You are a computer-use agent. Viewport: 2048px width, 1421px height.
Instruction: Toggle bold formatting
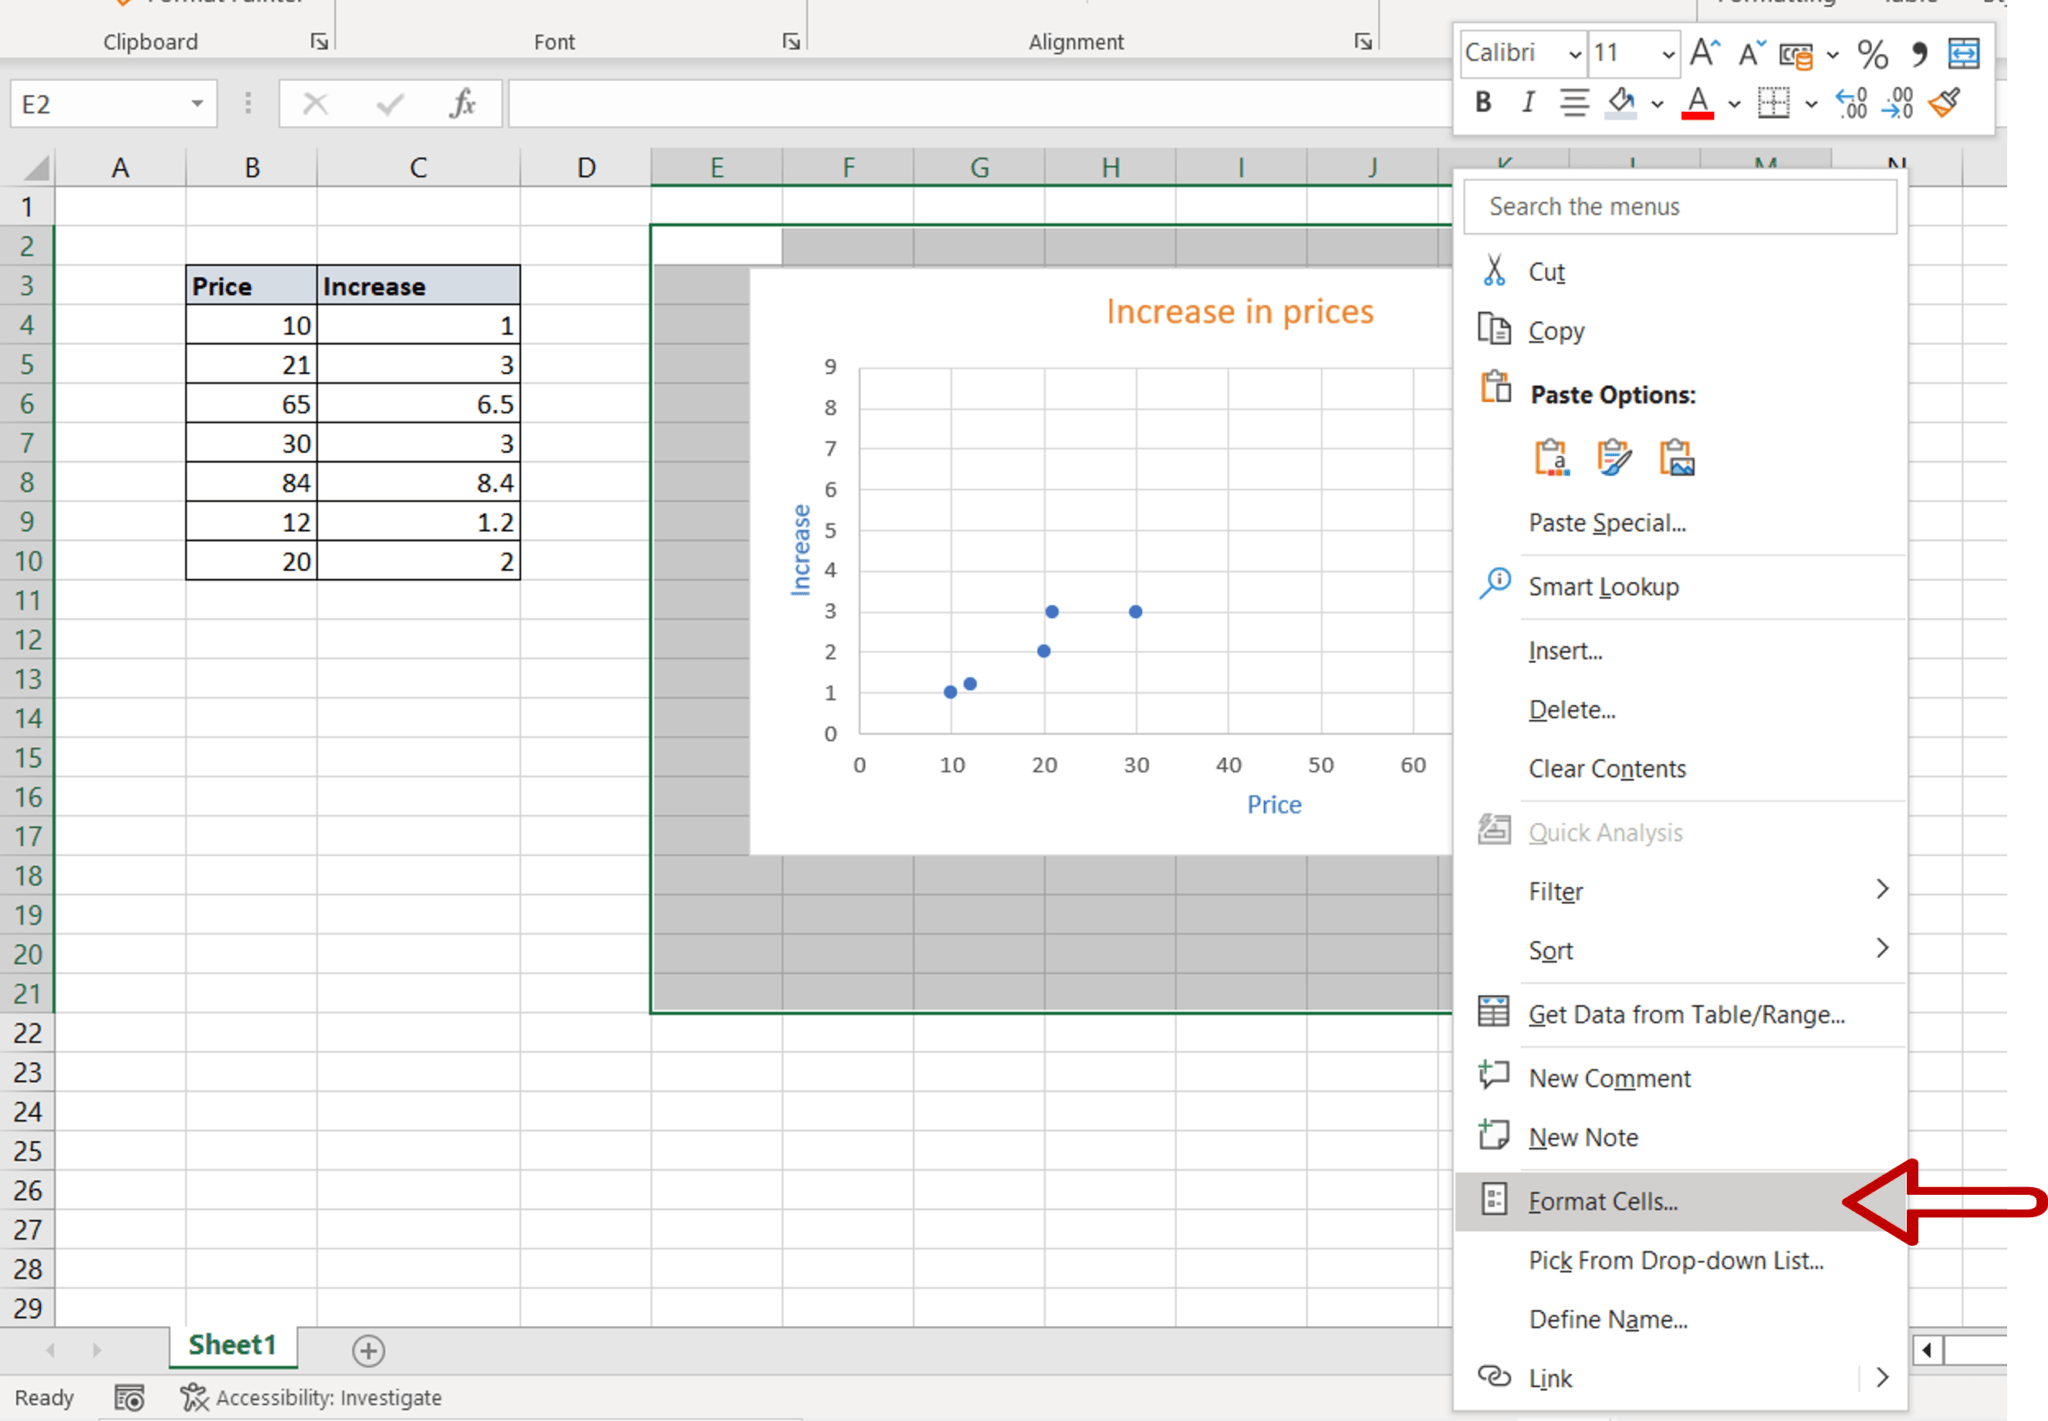(1482, 103)
